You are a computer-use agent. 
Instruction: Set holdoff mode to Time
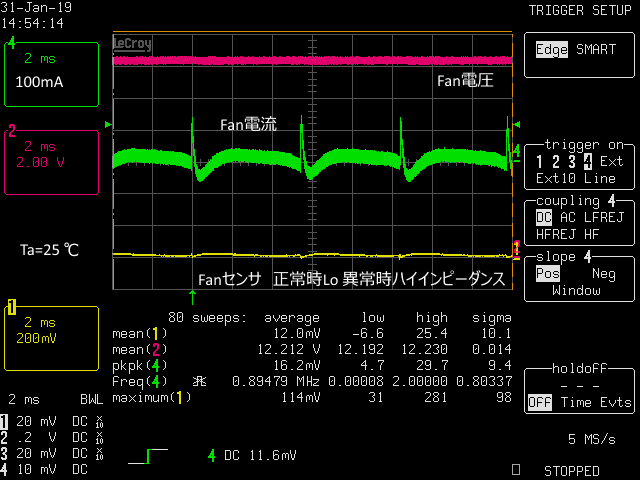pyautogui.click(x=576, y=402)
